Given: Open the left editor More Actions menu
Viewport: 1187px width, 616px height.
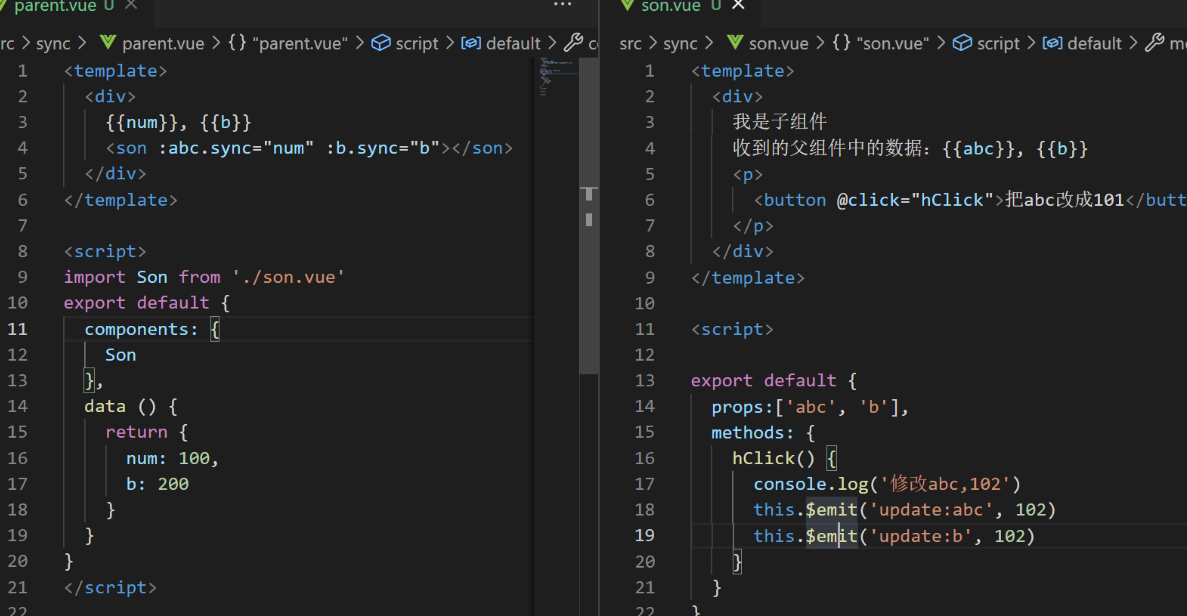Looking at the screenshot, I should [562, 5].
